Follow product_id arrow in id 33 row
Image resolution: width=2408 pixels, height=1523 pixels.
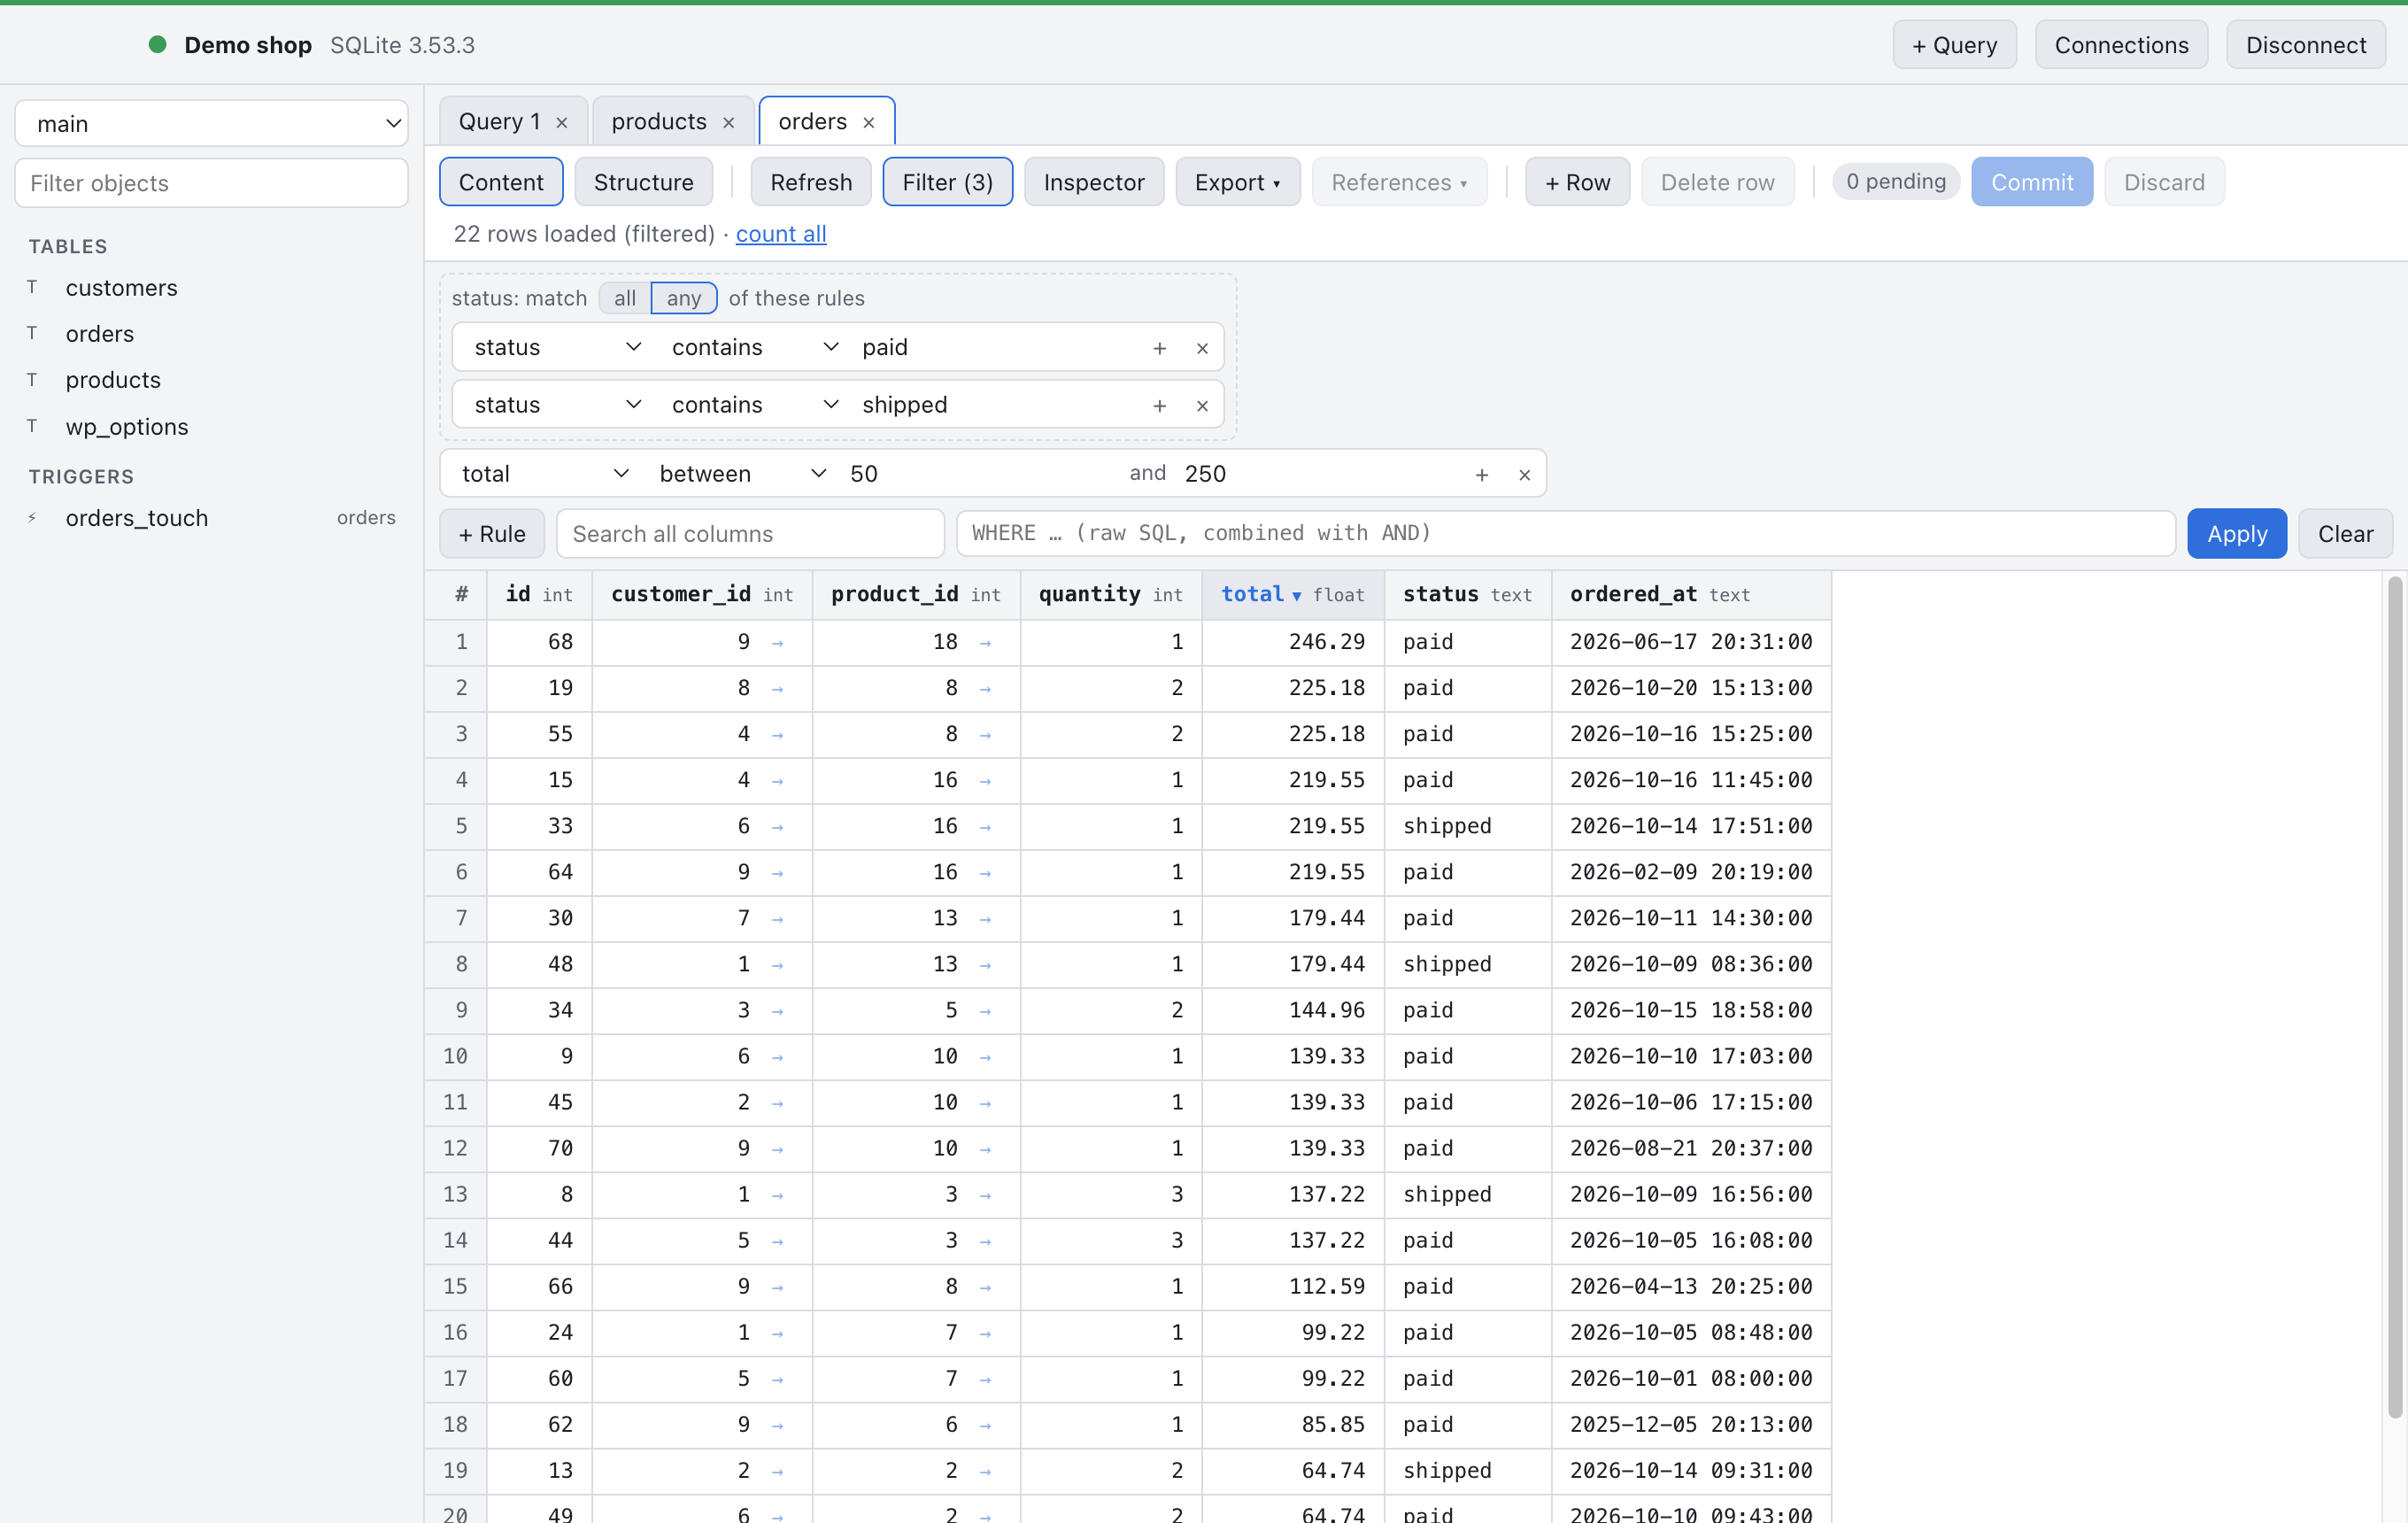(985, 827)
